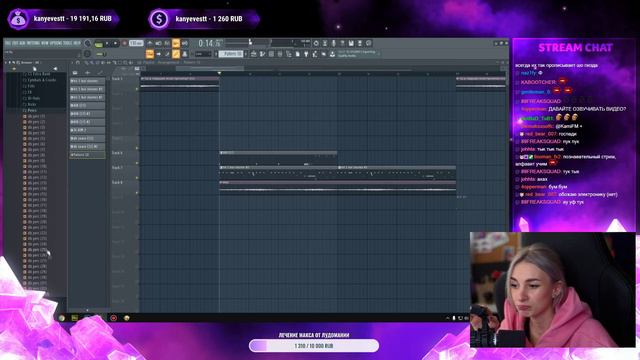Viewport: 640px width, 360px height.
Task: Open the Playlist view icon
Action: [253, 54]
